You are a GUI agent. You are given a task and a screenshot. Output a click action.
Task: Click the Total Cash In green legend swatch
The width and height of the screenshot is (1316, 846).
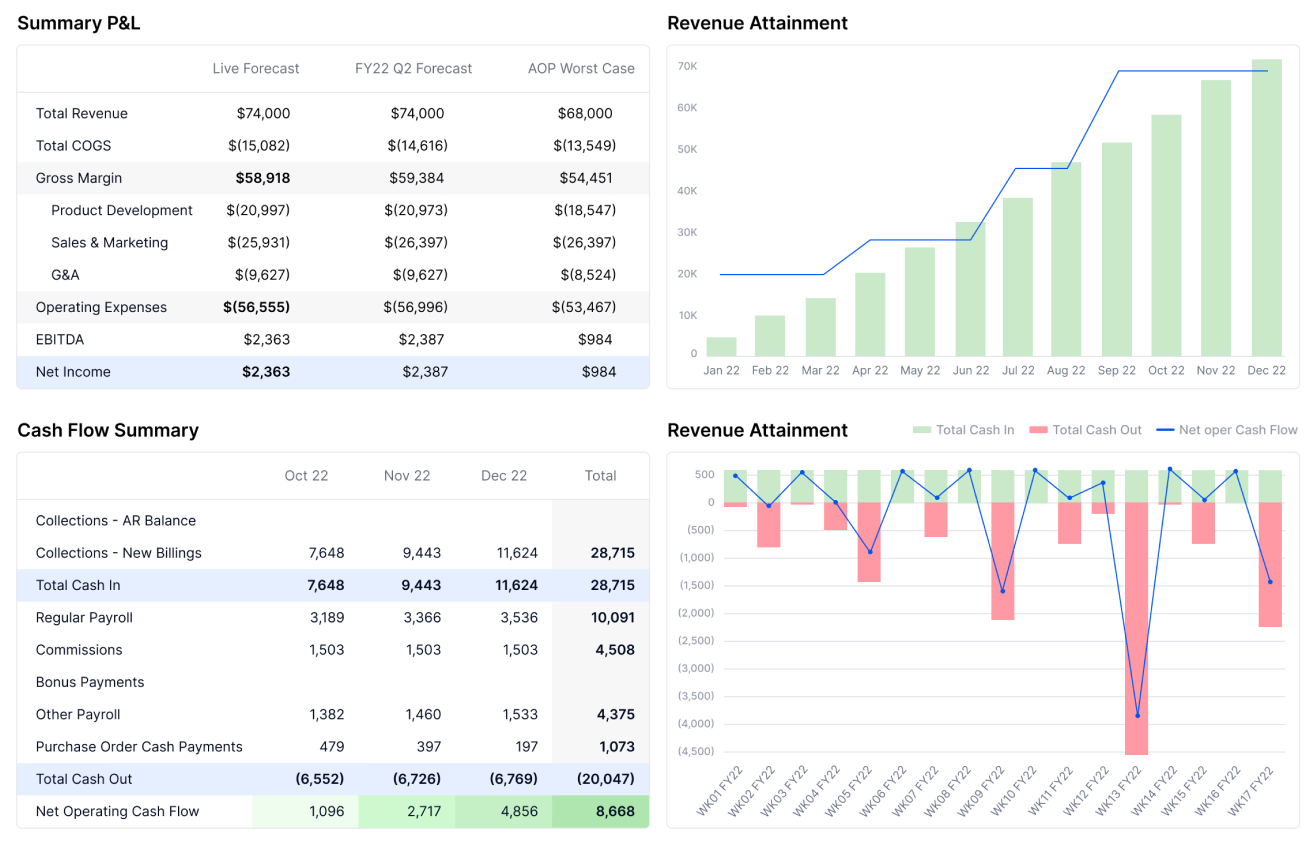pyautogui.click(x=921, y=430)
